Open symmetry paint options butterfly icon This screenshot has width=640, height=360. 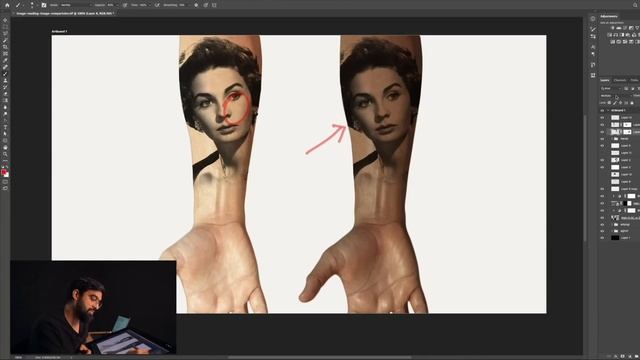click(x=214, y=5)
